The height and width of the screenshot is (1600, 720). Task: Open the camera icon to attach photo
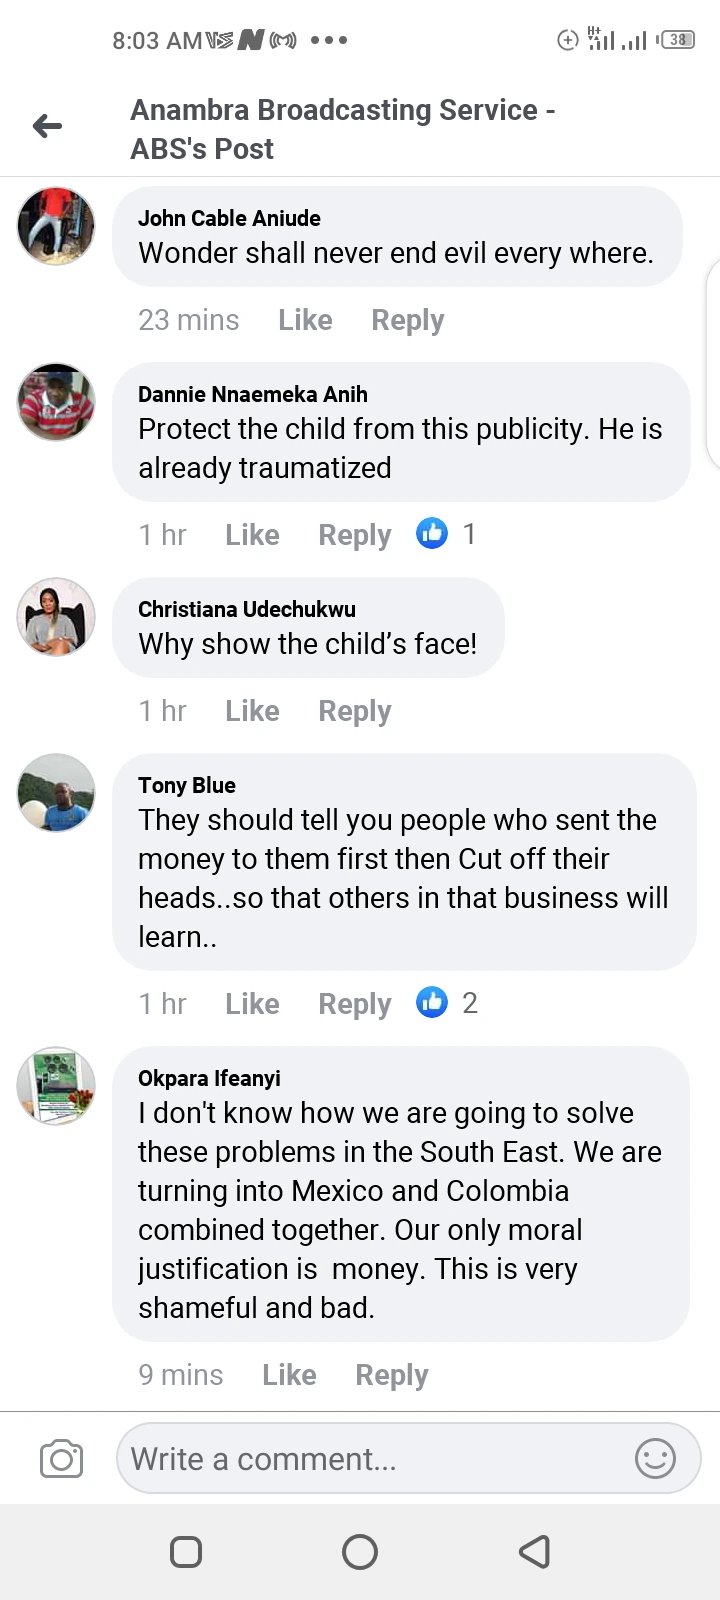click(61, 1459)
